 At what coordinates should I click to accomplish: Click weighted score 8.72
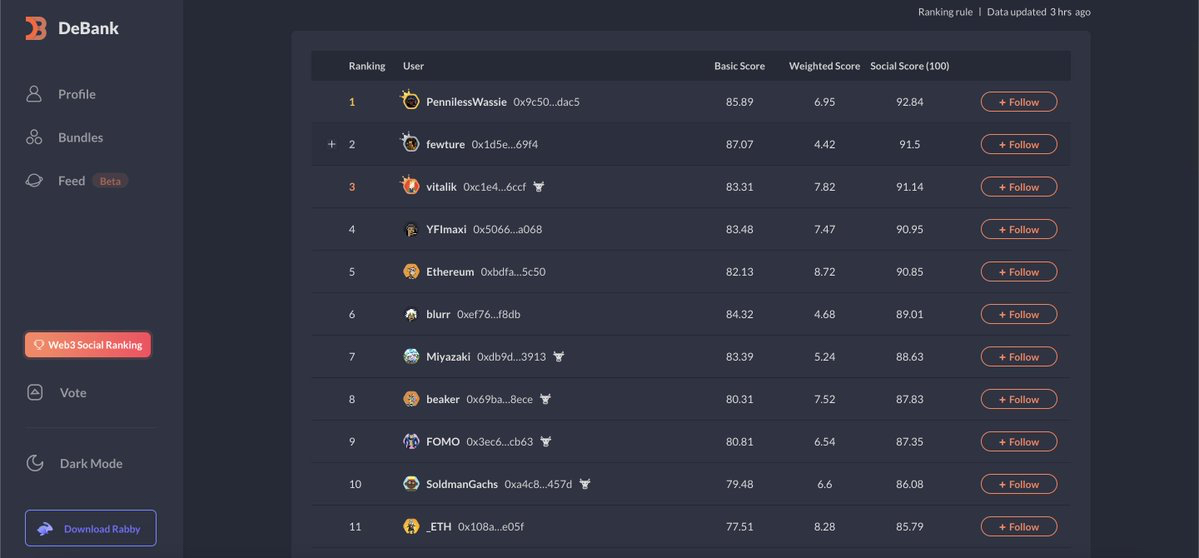pyautogui.click(x=824, y=272)
